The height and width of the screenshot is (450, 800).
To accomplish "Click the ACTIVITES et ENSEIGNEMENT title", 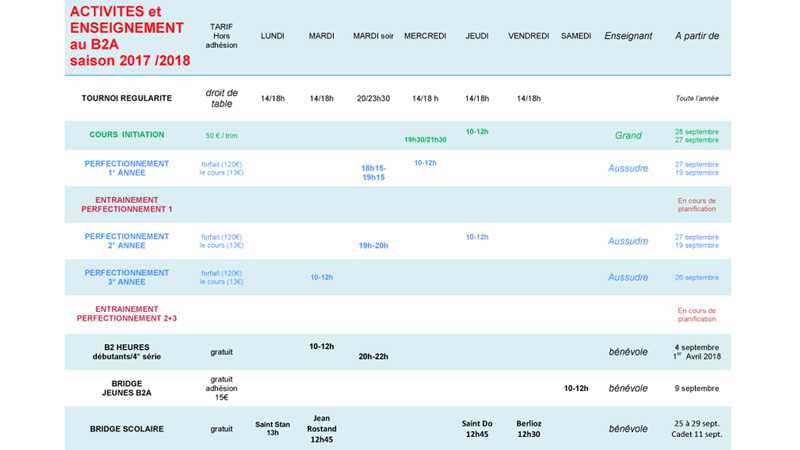I will coord(127,36).
